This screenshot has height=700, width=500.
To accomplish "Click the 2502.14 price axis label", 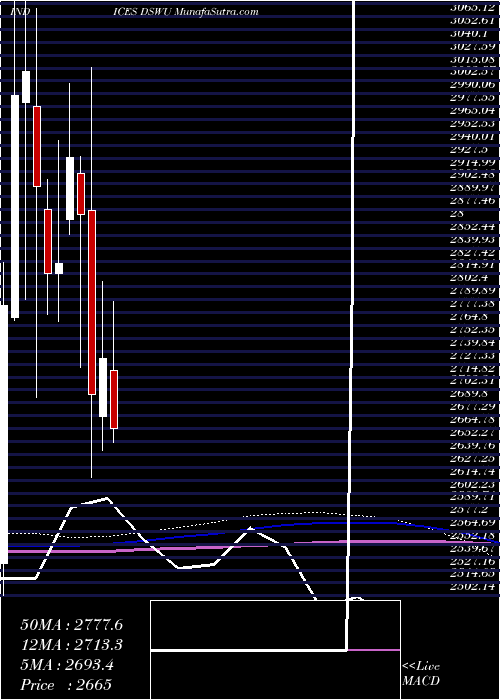I will click(471, 589).
